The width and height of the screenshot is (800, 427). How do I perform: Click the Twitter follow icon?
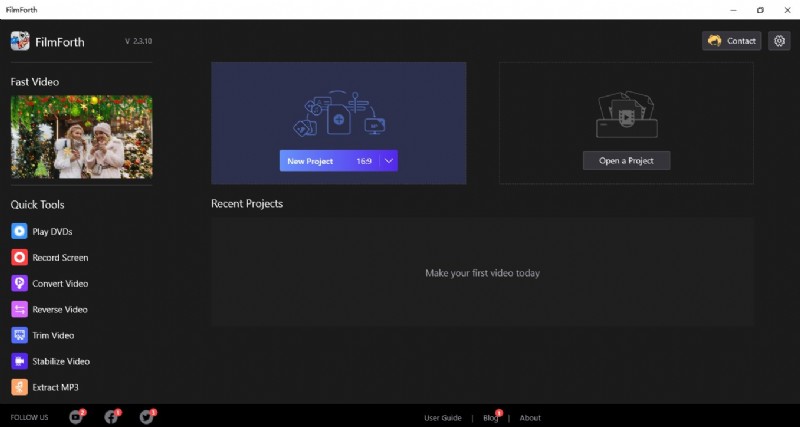[146, 417]
